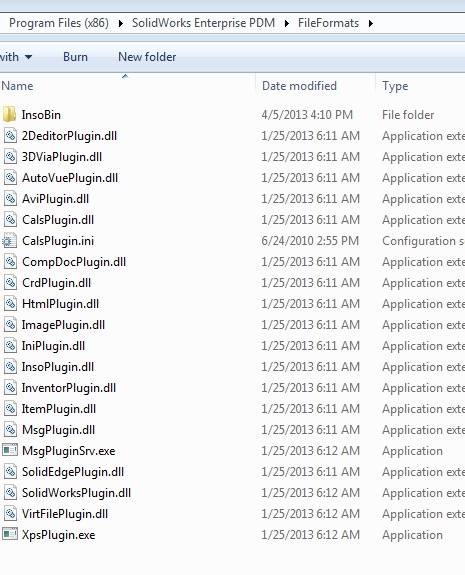
Task: Select the InventorPlugin.dll file icon
Action: click(10, 388)
